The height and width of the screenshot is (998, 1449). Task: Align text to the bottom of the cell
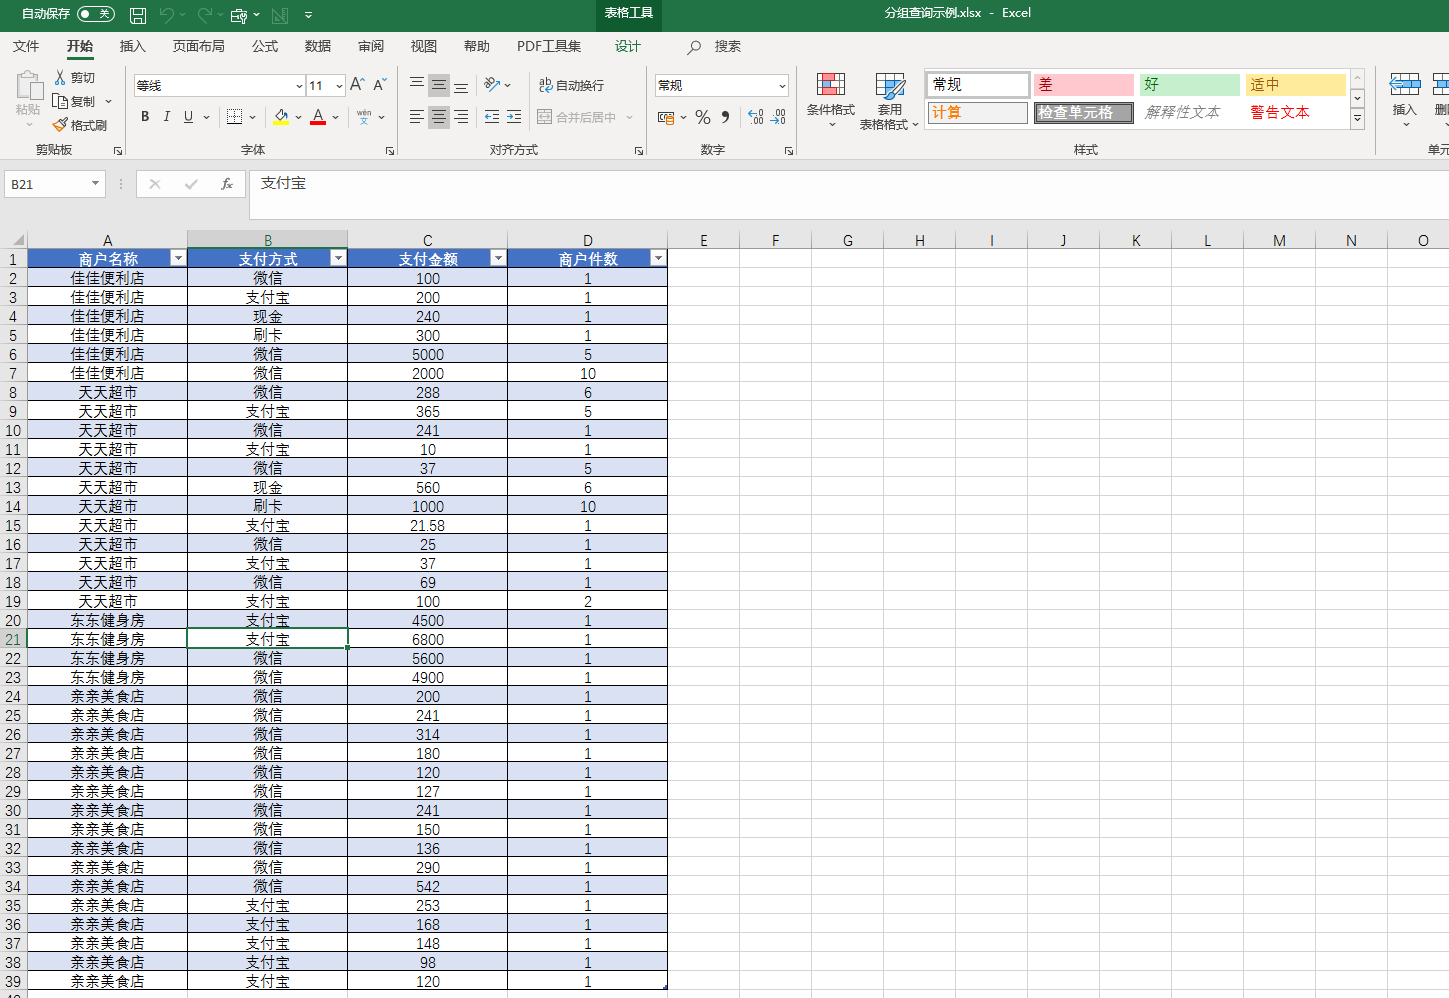click(461, 85)
